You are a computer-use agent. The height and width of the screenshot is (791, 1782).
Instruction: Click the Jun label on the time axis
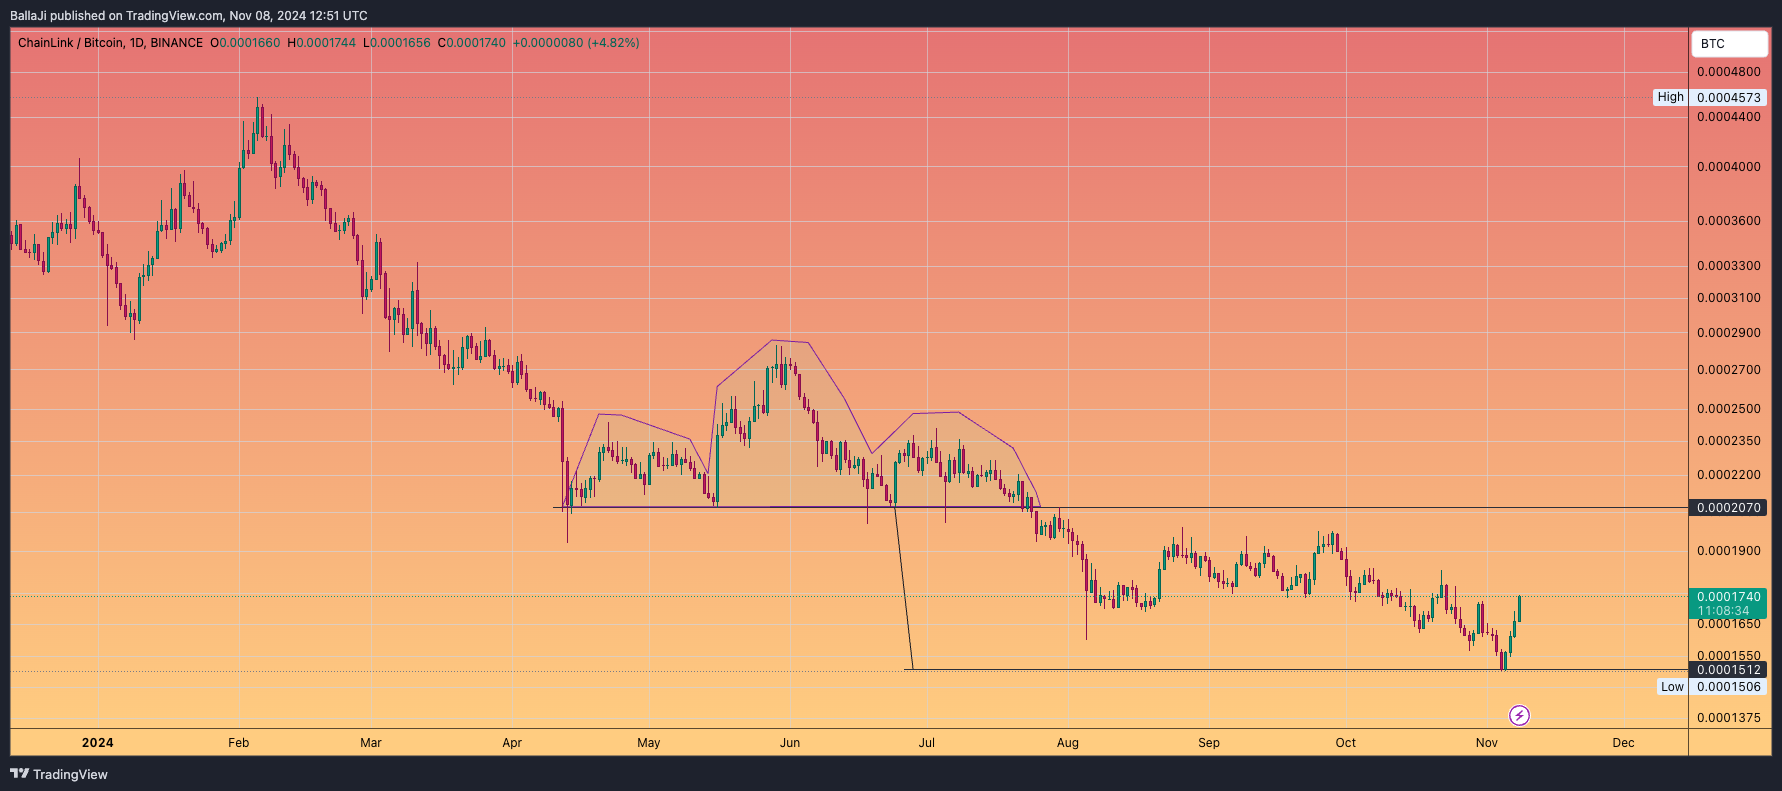point(790,742)
